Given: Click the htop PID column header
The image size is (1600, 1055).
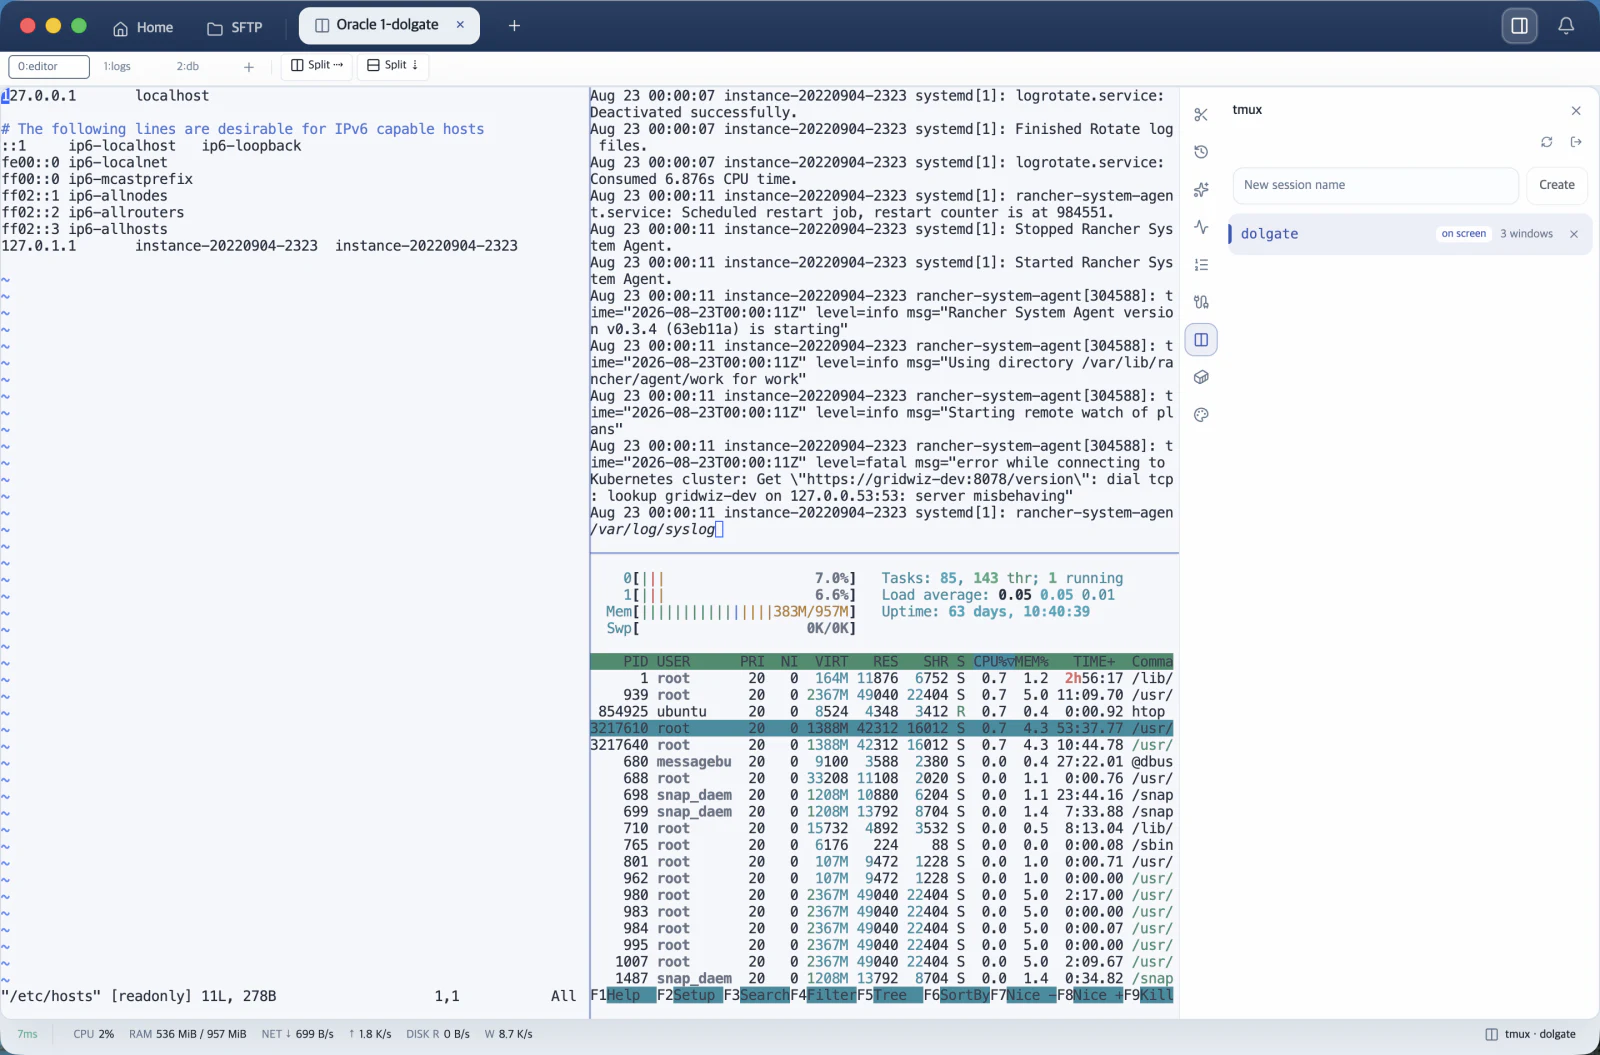Looking at the screenshot, I should click(636, 662).
